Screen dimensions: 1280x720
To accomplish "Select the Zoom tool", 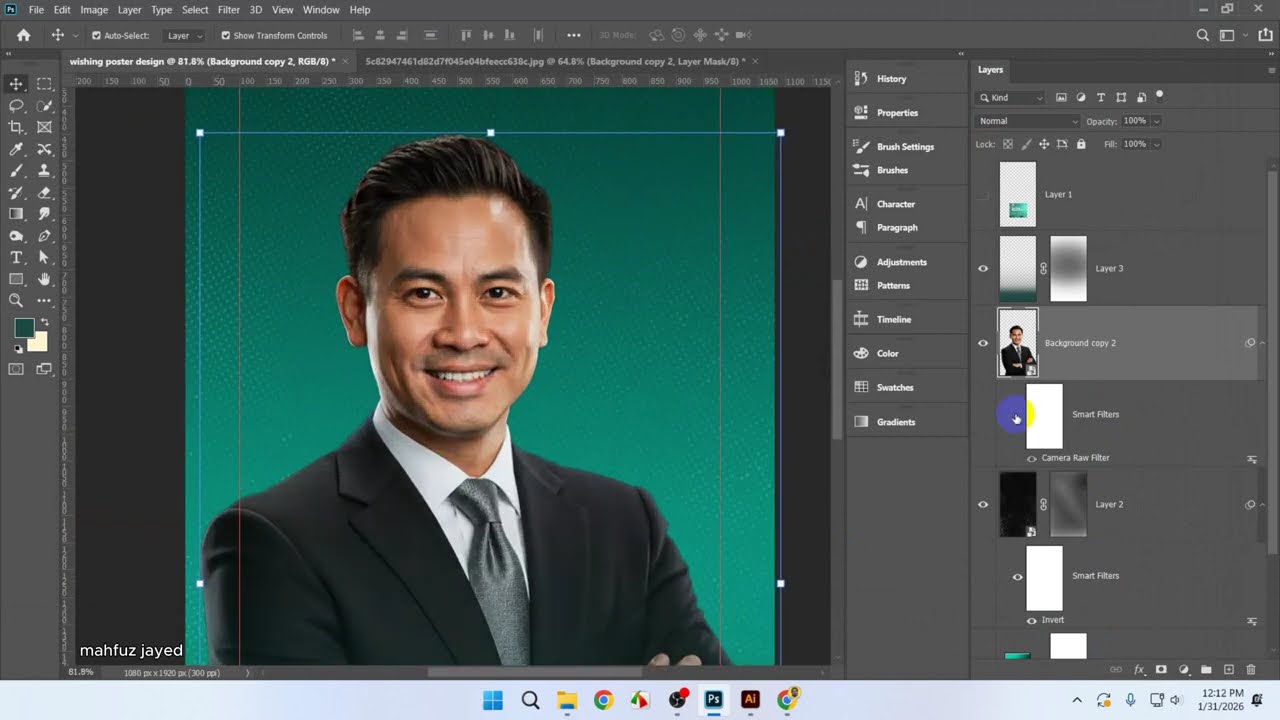I will [16, 300].
